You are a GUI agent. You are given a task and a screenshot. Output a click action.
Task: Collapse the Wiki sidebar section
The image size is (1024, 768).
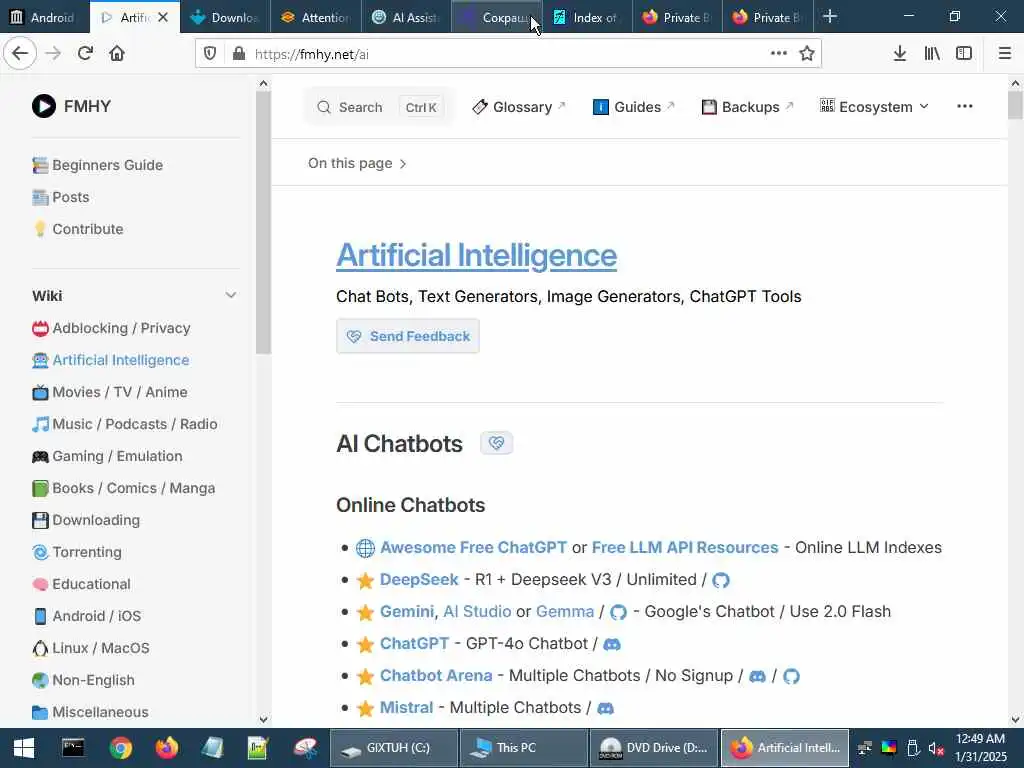[231, 295]
